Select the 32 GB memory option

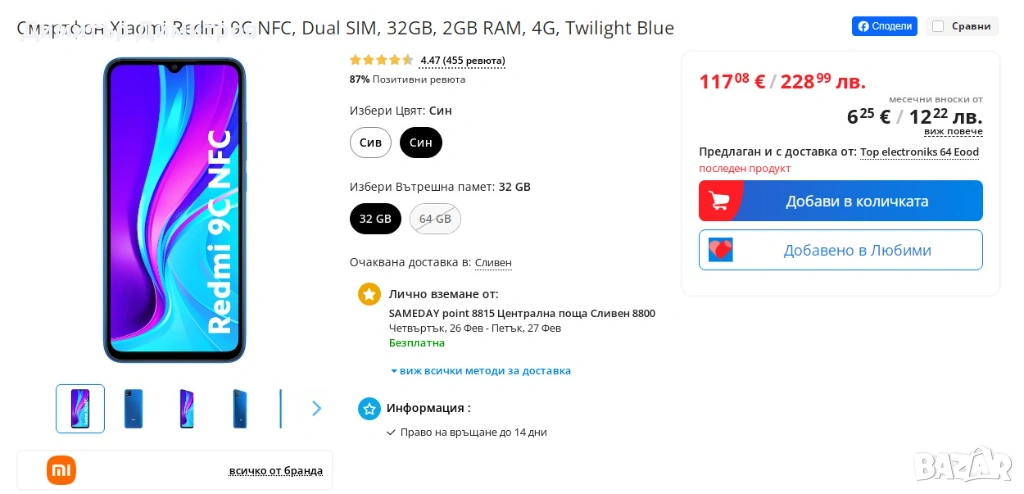(375, 219)
